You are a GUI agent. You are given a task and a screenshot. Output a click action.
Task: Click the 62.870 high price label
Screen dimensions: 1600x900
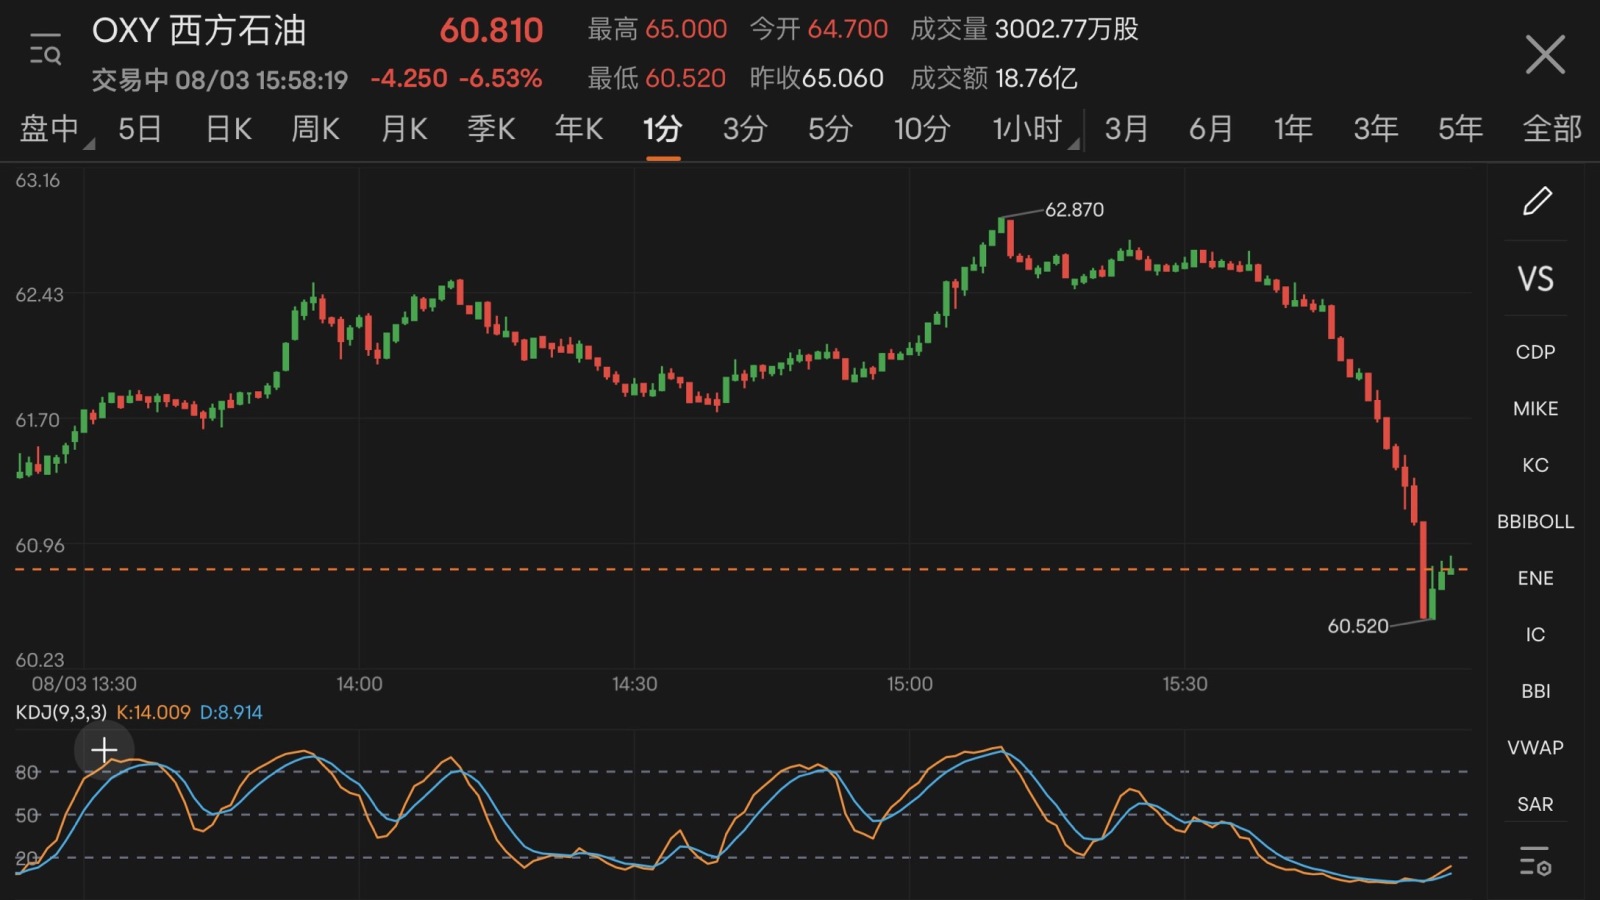[x=1074, y=210]
